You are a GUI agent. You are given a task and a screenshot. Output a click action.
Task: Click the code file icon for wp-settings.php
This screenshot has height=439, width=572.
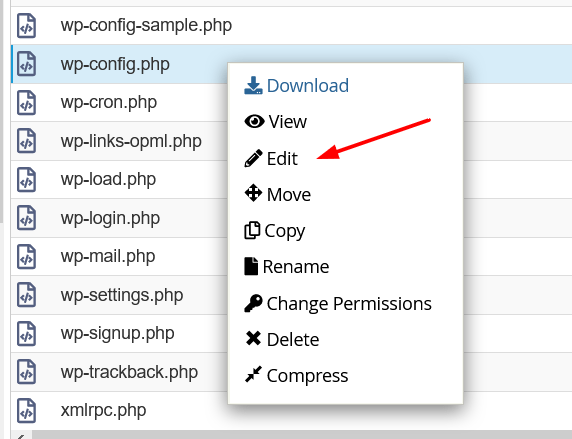coord(27,295)
